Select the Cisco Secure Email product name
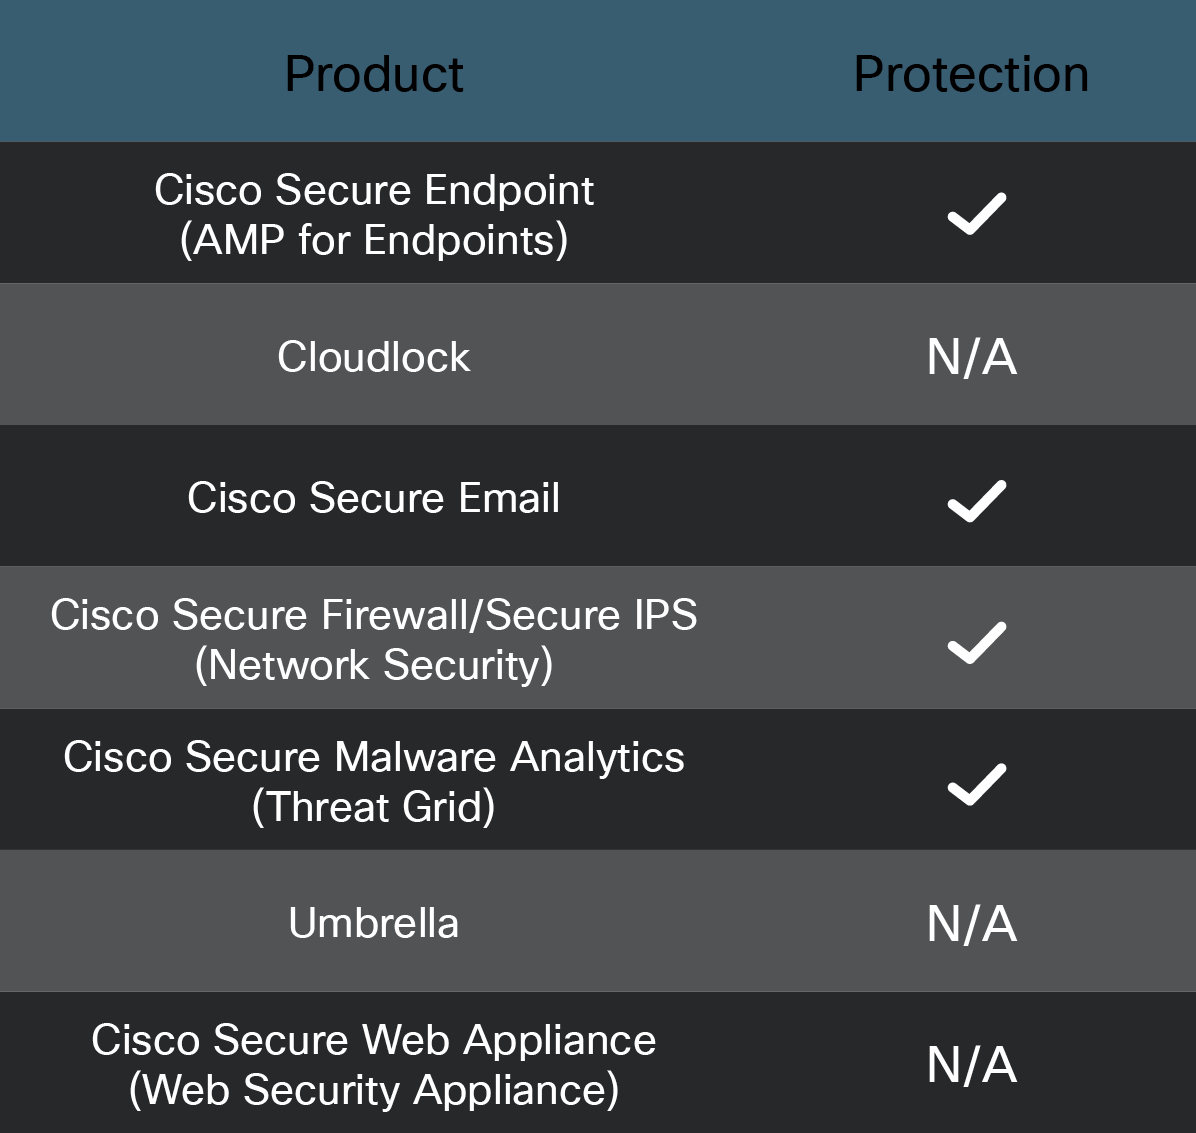1196x1133 pixels. (374, 498)
